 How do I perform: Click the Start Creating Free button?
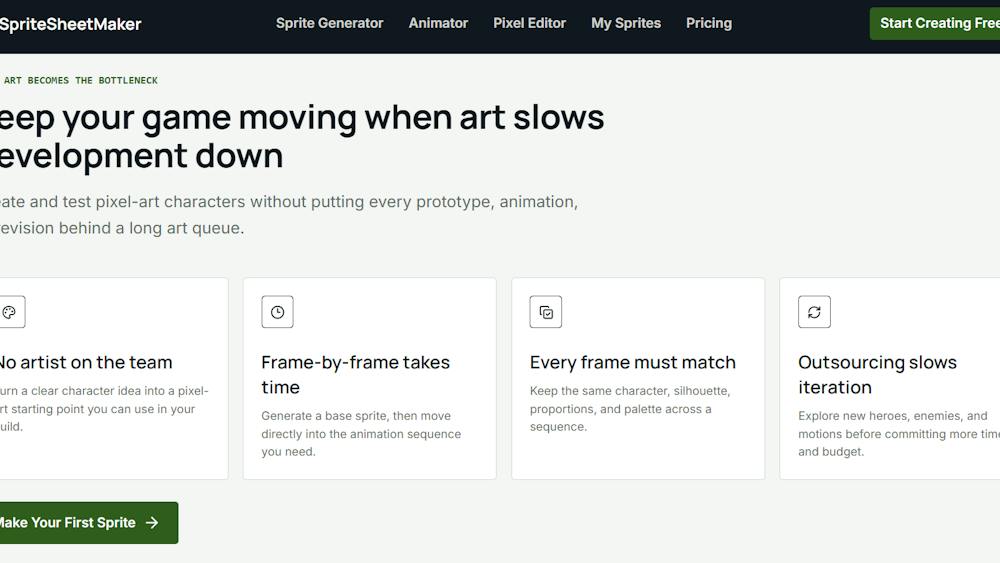point(935,24)
